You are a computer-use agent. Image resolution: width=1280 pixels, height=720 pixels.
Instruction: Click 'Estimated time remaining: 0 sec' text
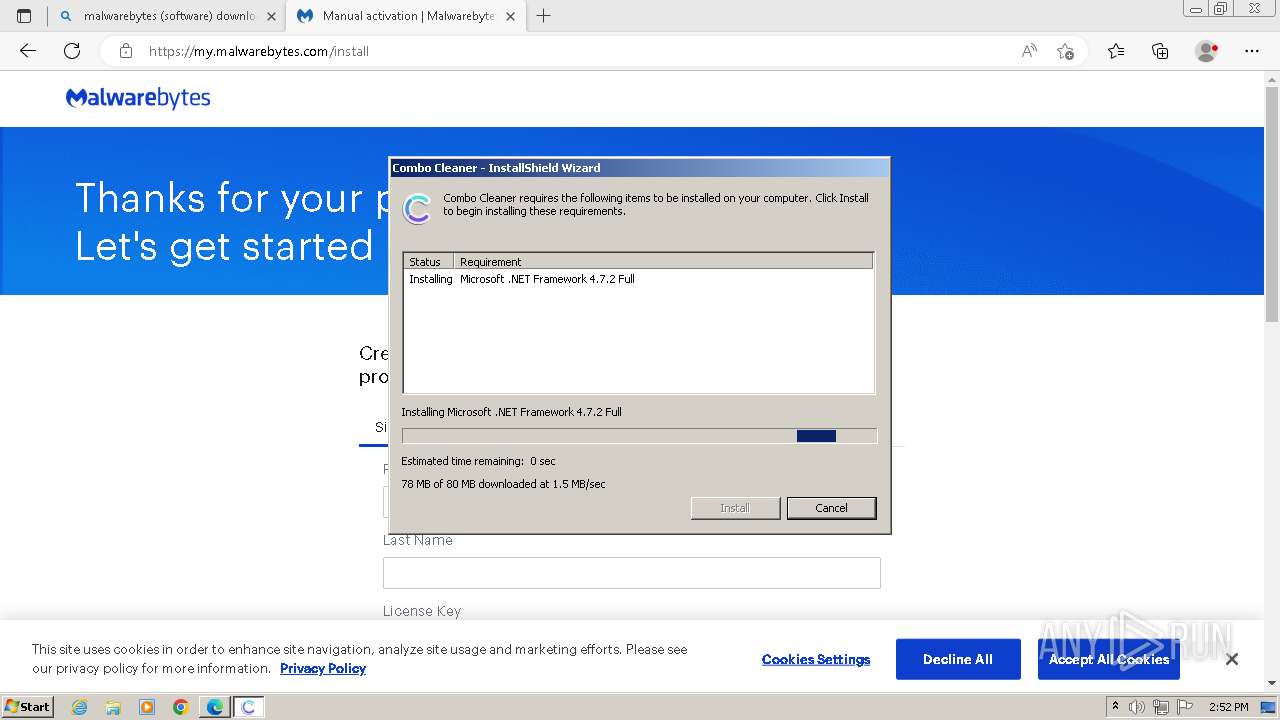[x=478, y=461]
